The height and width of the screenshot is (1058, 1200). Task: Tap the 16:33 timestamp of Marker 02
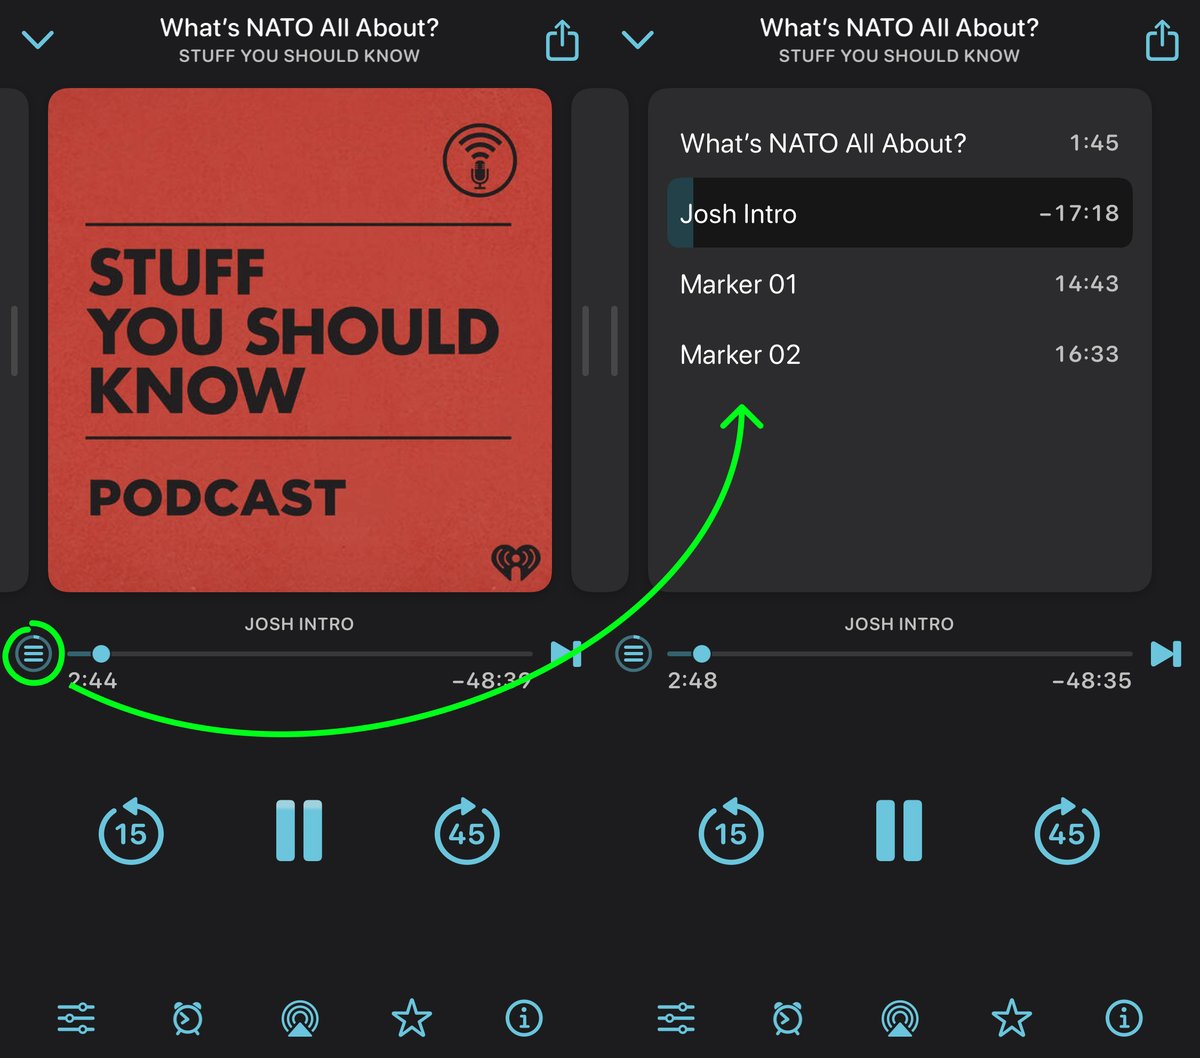1087,354
